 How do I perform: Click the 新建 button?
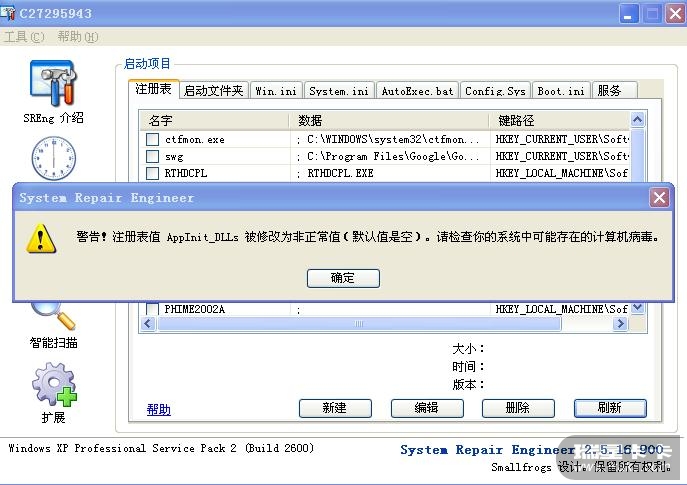(x=335, y=408)
